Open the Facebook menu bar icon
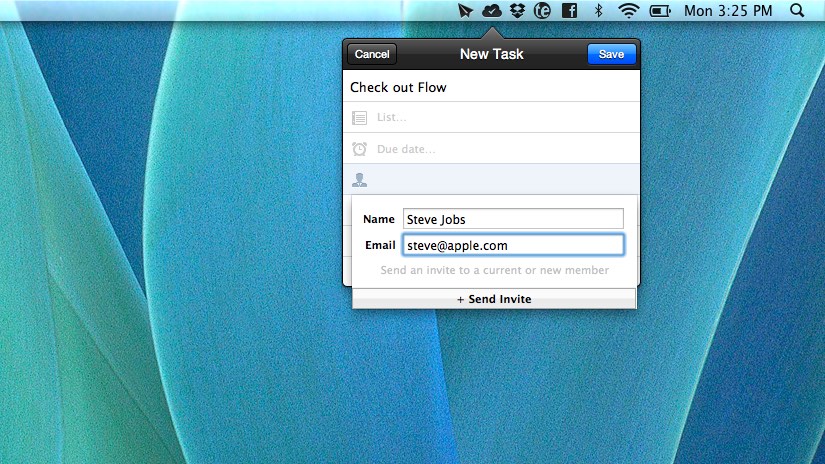The width and height of the screenshot is (825, 464). [569, 11]
